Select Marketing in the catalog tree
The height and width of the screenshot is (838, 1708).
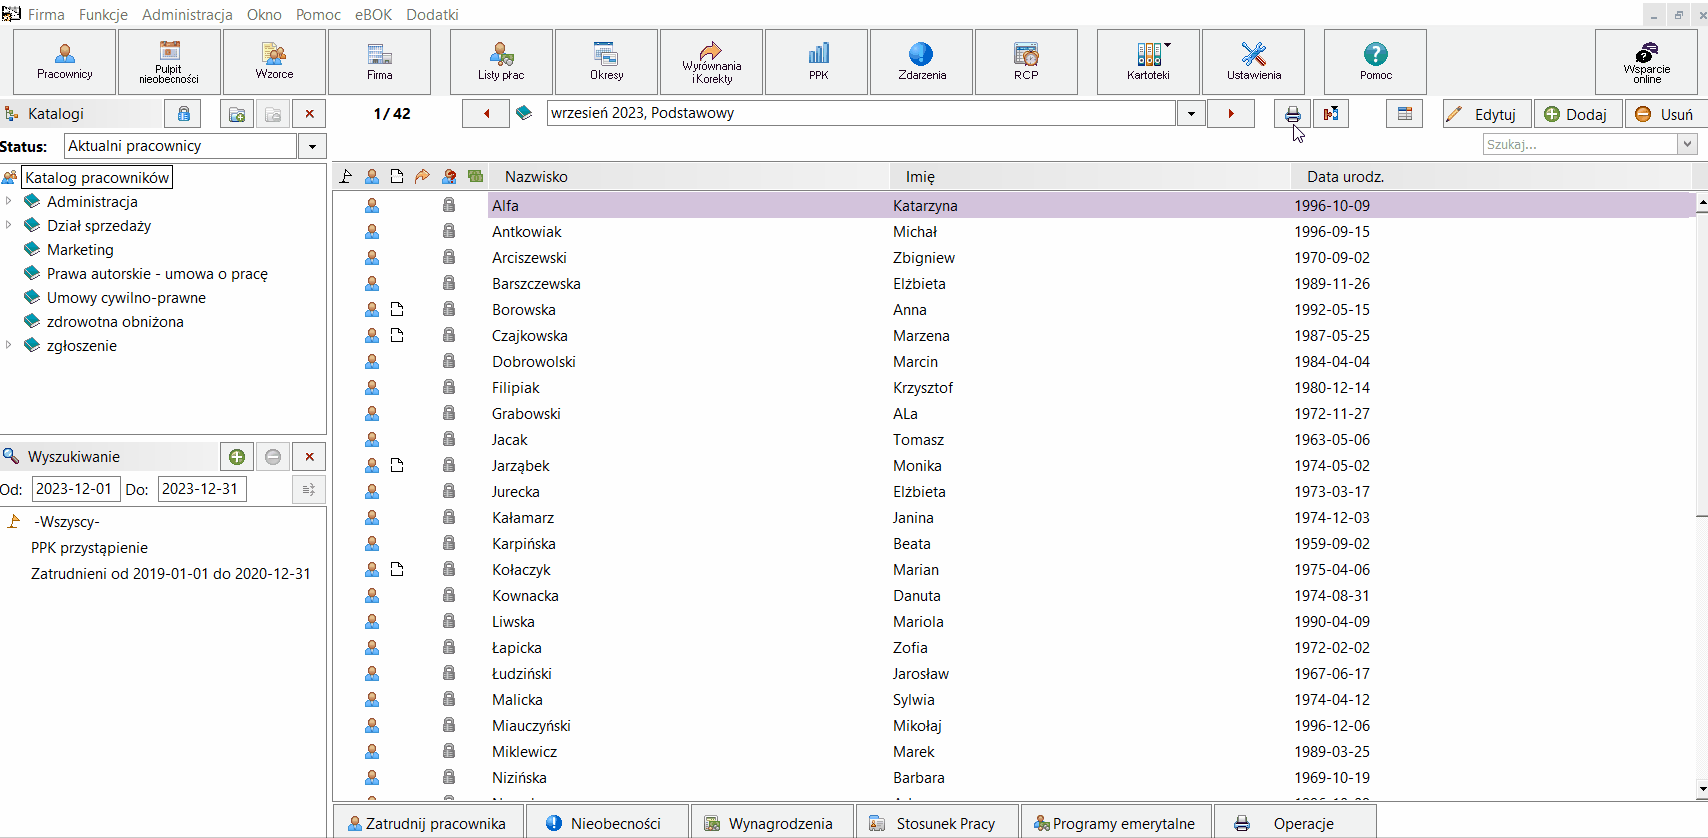(80, 250)
